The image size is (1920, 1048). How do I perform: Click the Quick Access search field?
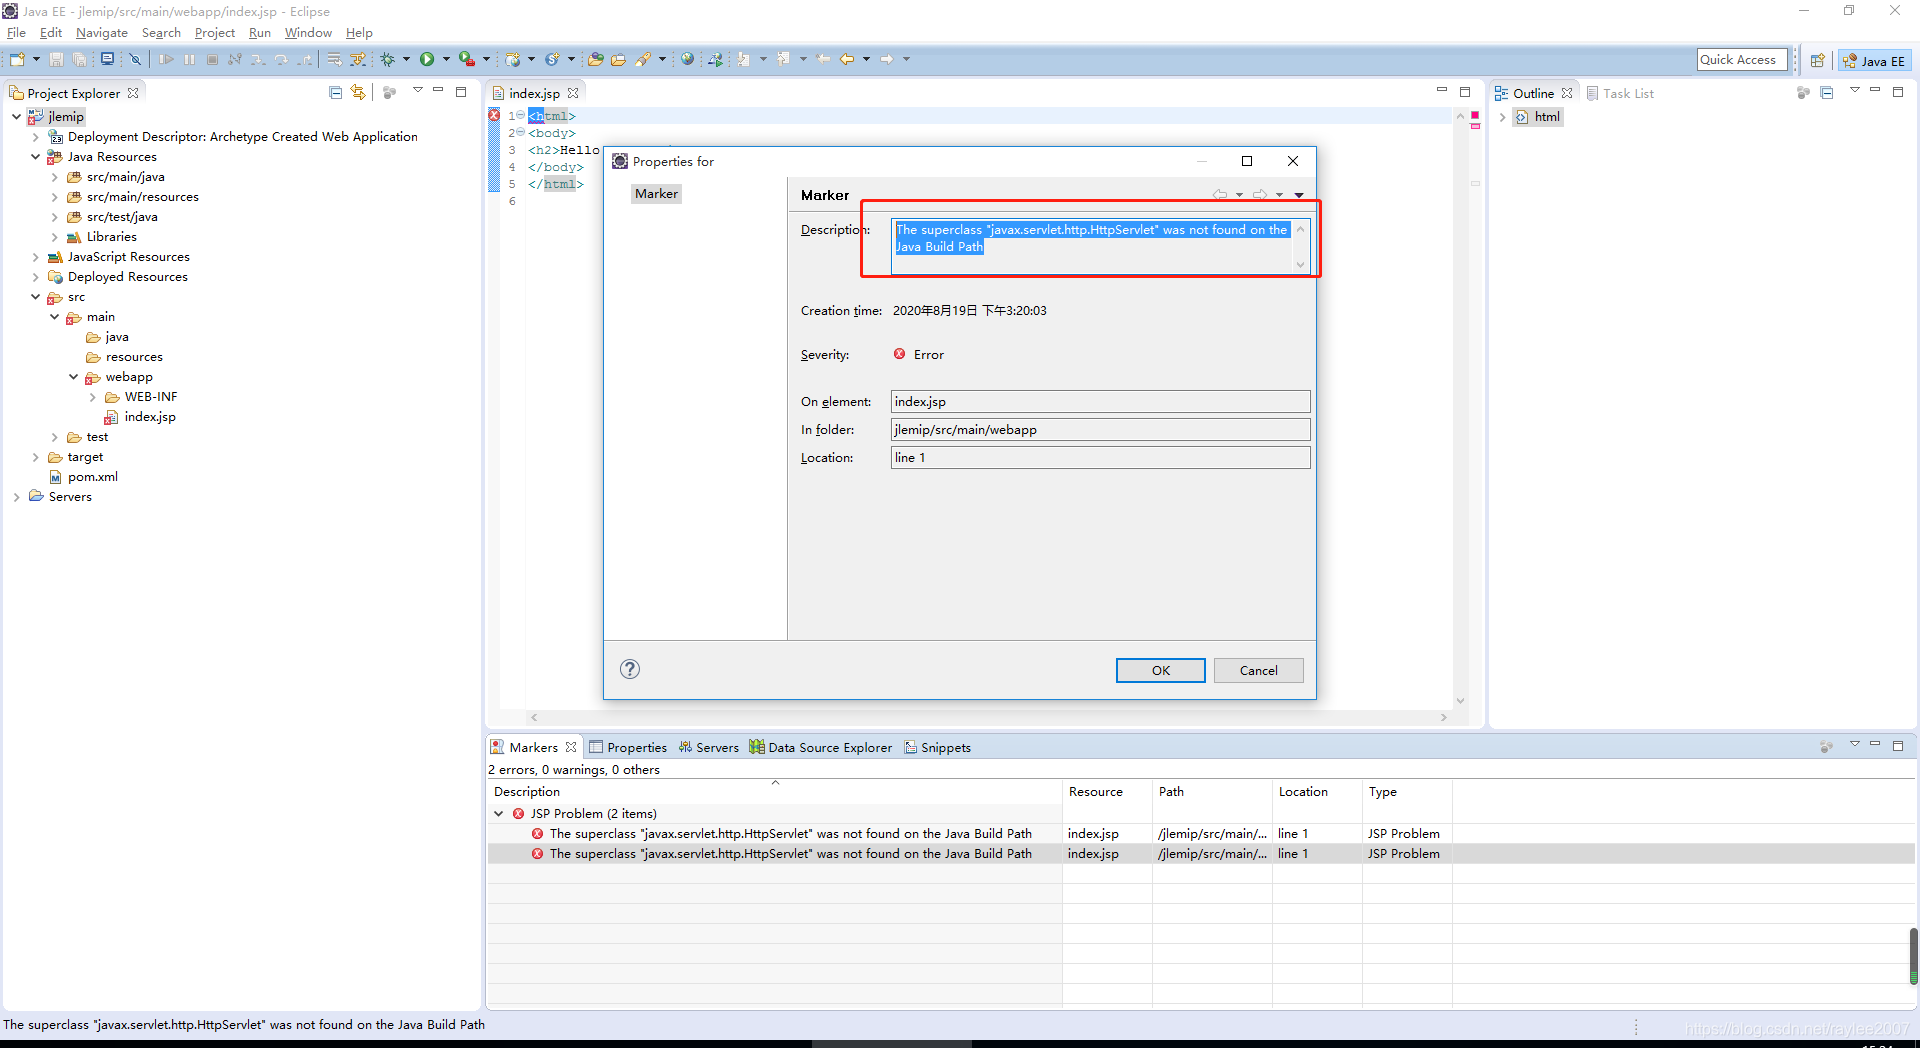click(x=1742, y=60)
